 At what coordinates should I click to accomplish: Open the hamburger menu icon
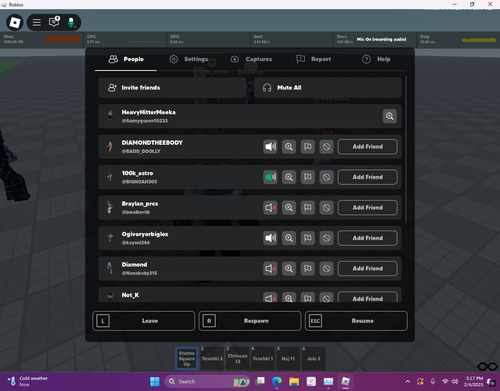(x=37, y=23)
